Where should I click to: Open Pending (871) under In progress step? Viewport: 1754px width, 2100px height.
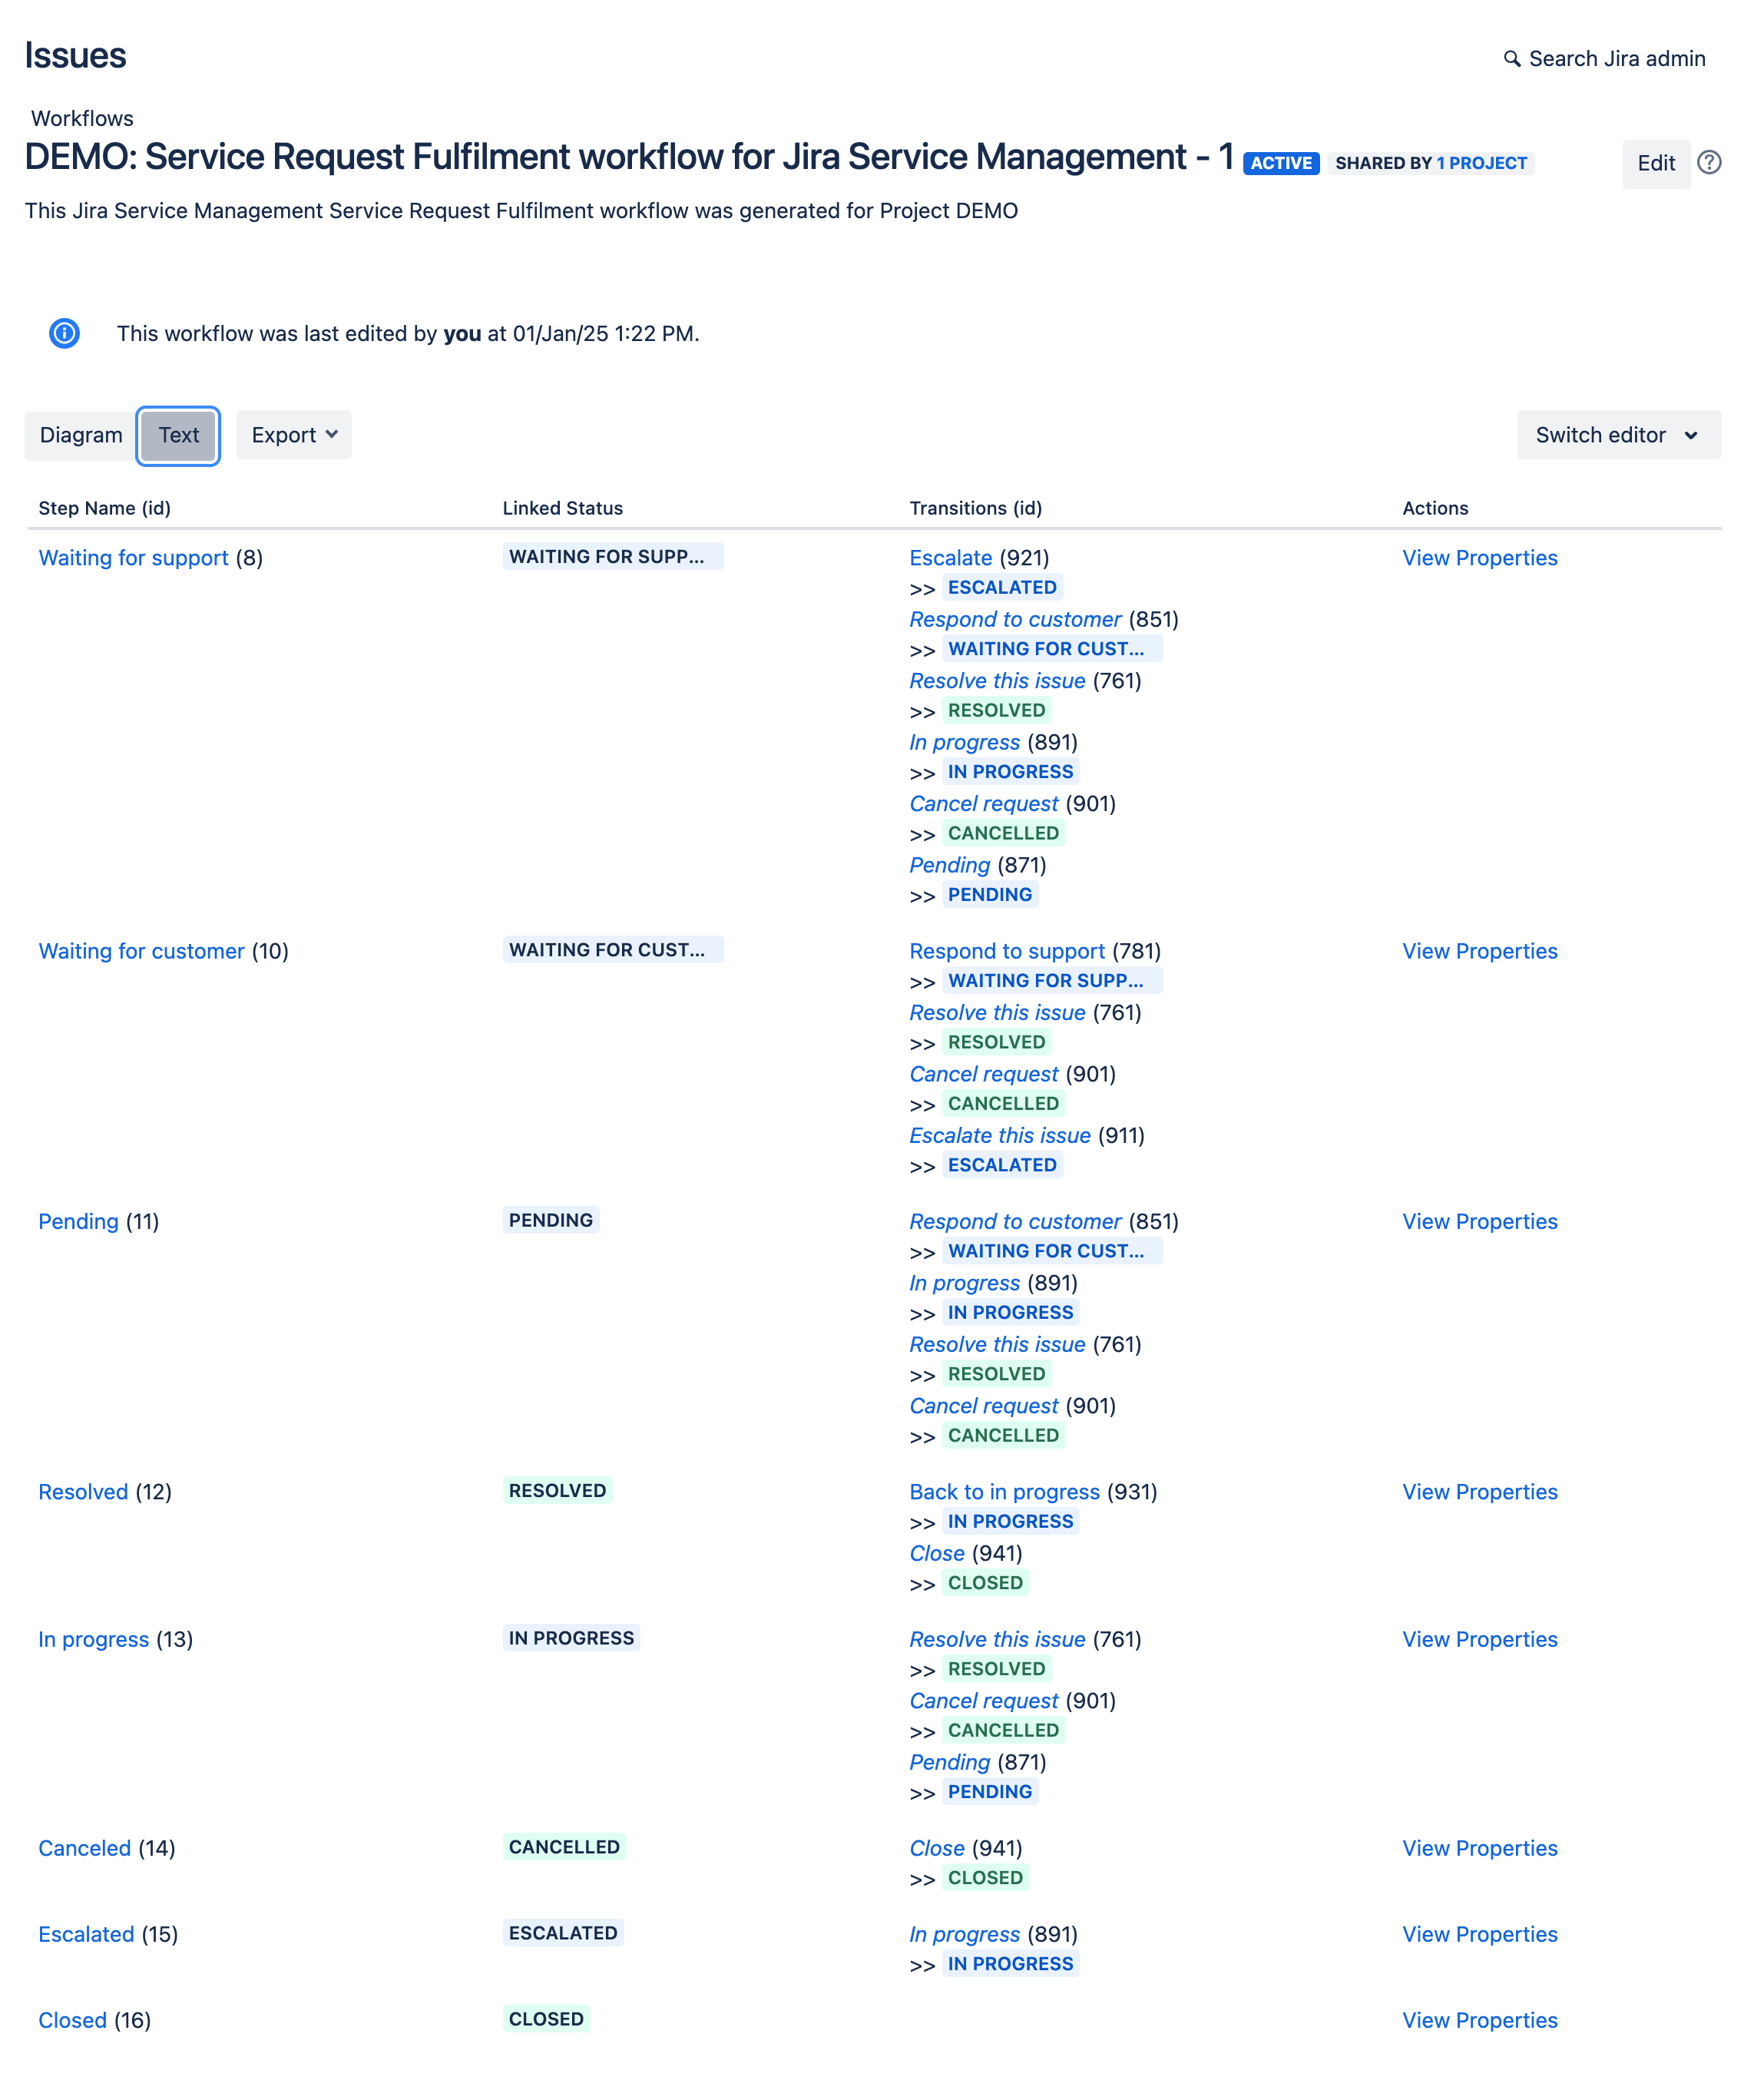tap(949, 1762)
